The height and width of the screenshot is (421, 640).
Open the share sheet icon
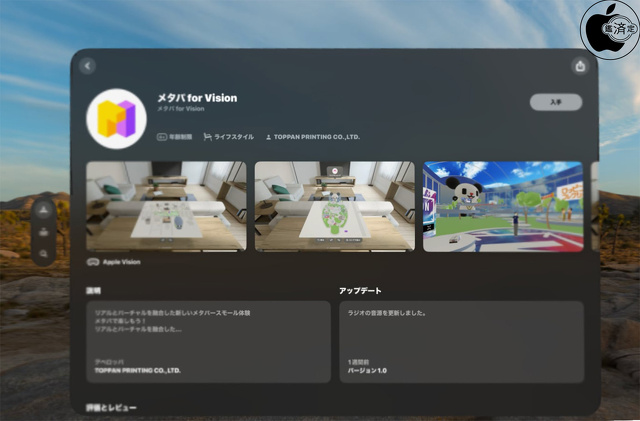(x=581, y=66)
